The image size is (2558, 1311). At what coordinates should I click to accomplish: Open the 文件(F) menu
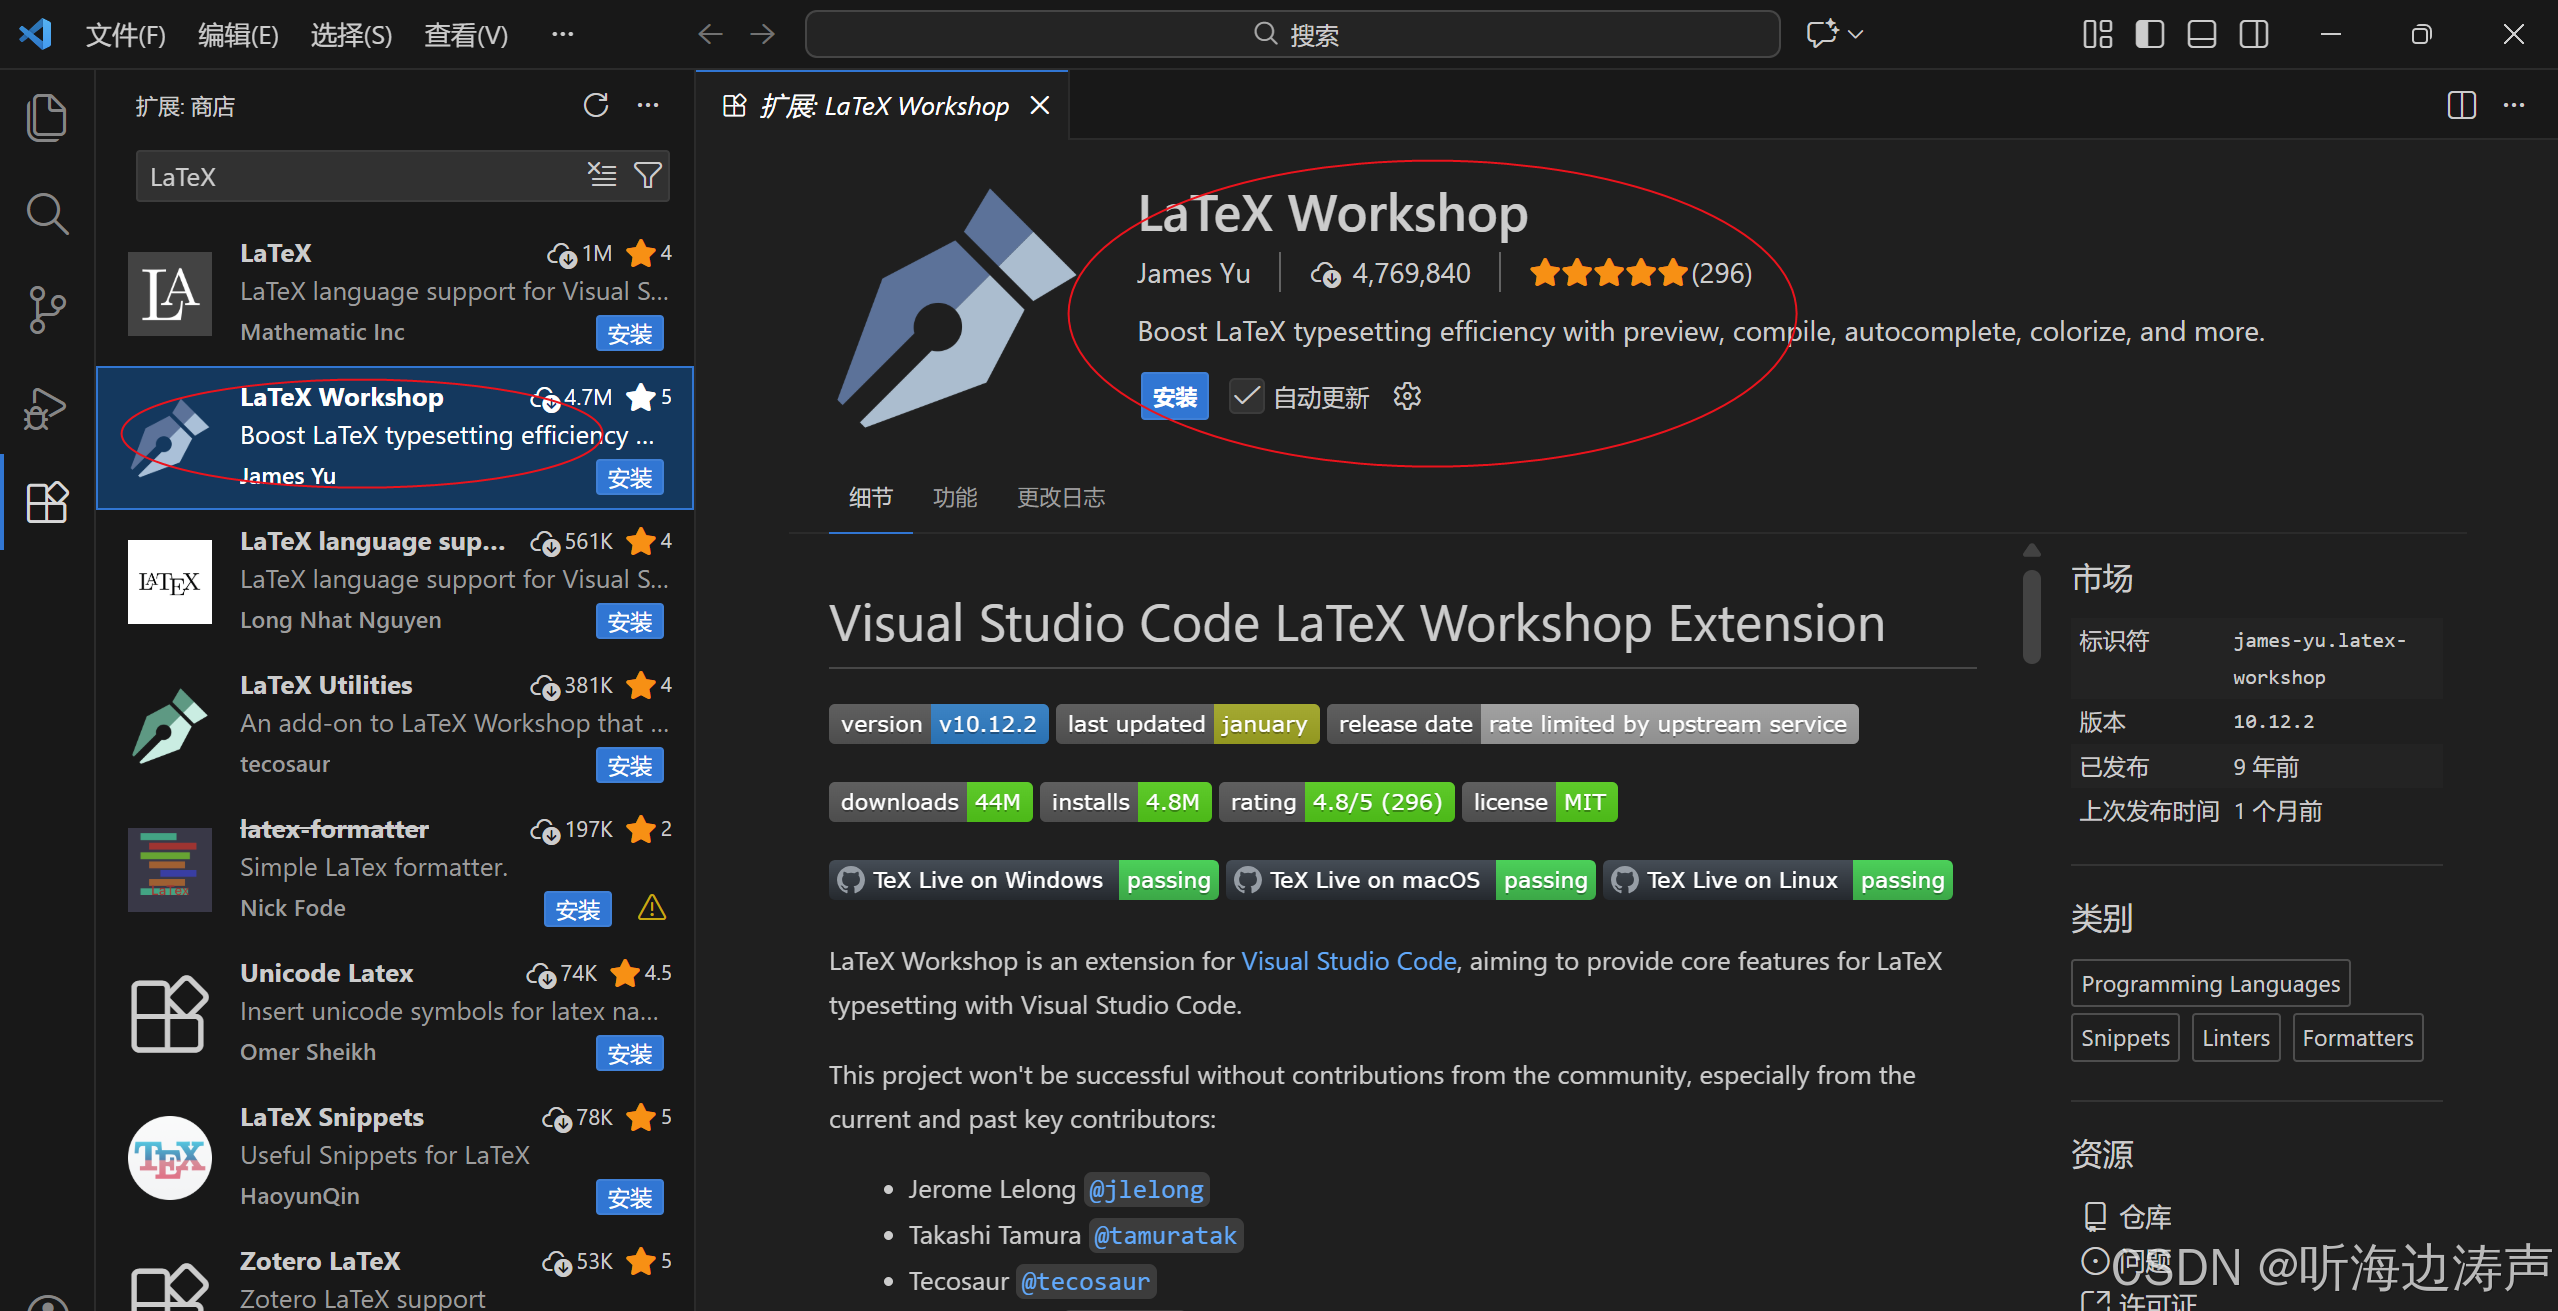click(x=125, y=35)
